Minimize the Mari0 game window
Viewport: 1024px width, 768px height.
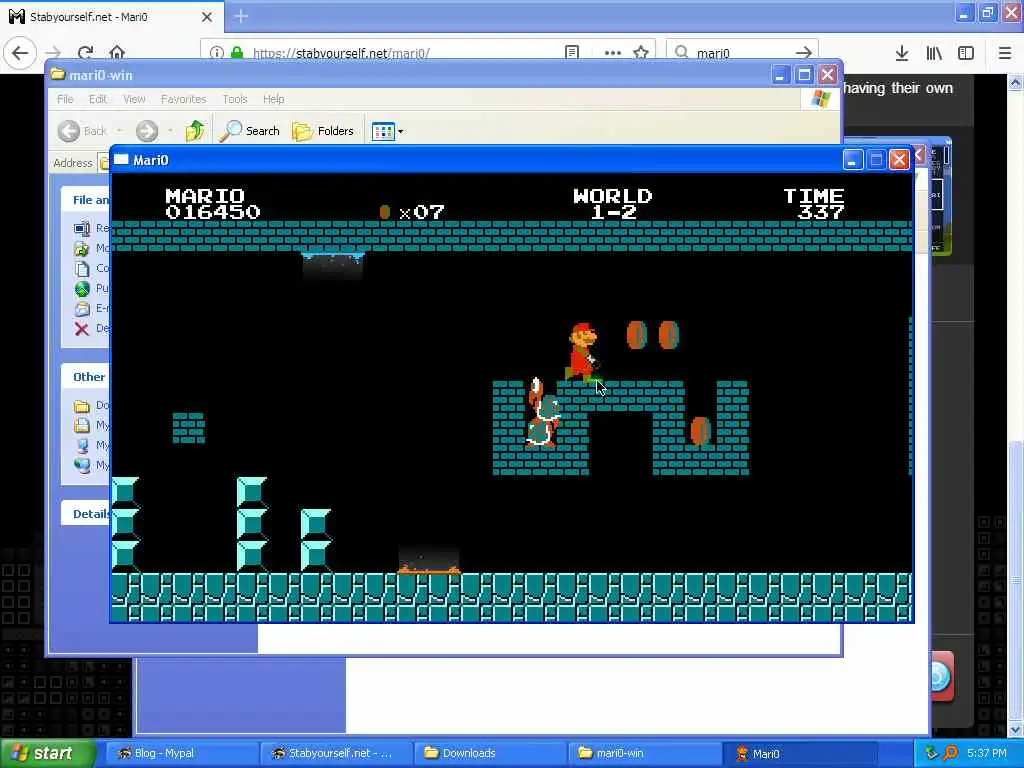(852, 160)
